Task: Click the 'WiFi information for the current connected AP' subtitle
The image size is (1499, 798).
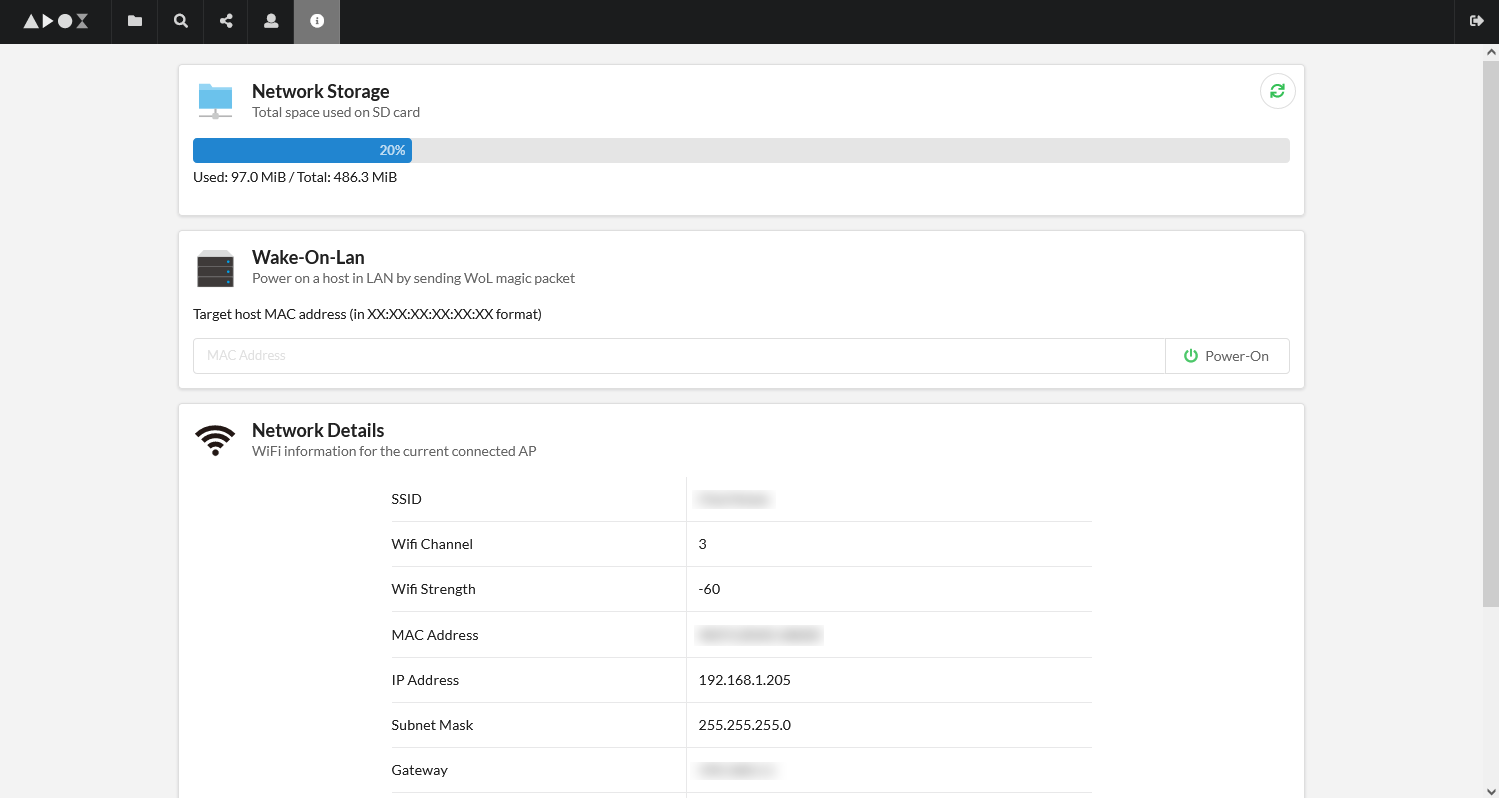Action: pyautogui.click(x=394, y=451)
